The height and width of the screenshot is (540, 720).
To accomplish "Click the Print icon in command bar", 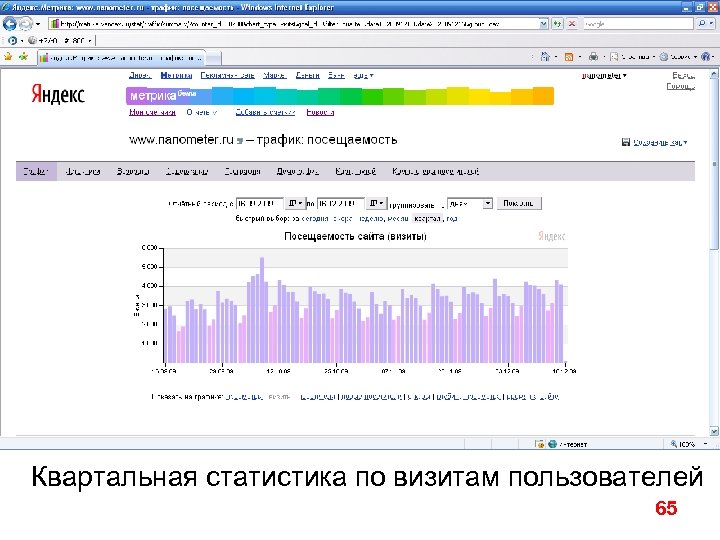I will point(593,57).
